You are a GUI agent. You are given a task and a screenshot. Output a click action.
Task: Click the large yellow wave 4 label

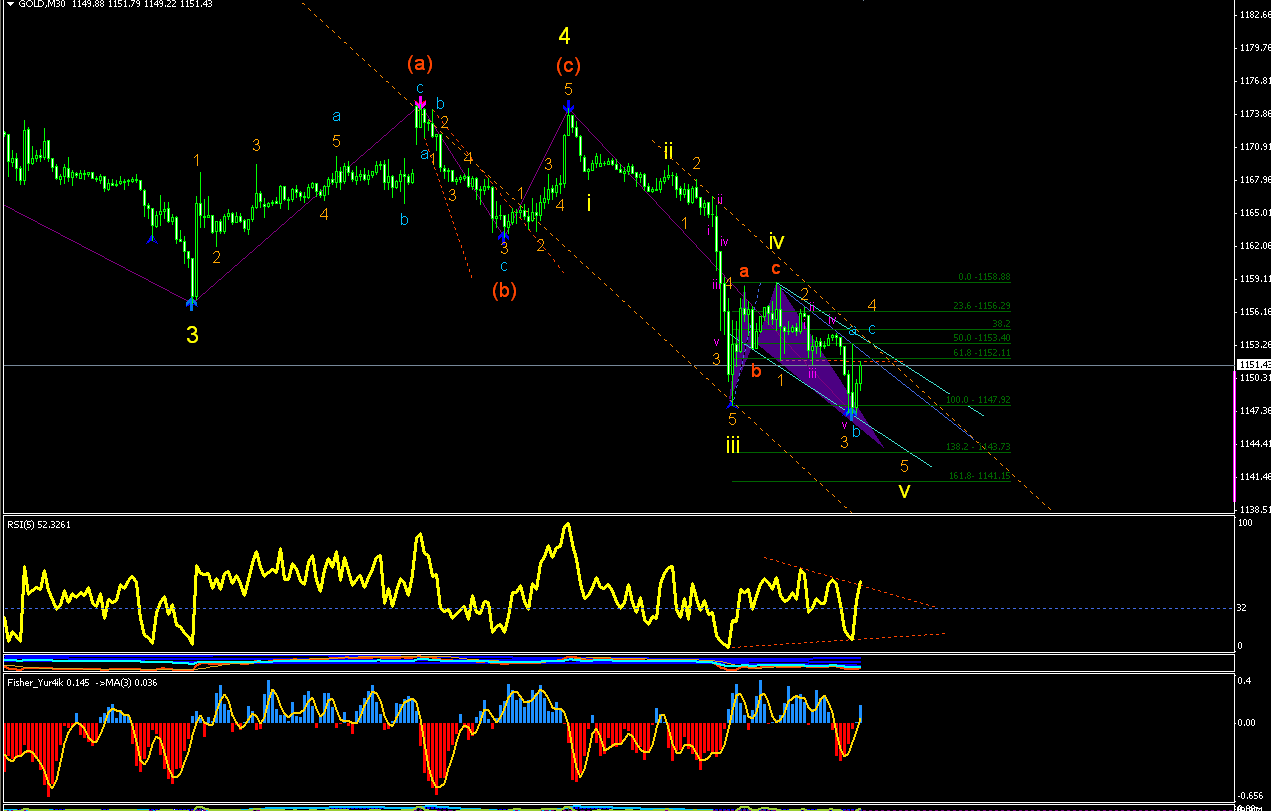tap(565, 36)
